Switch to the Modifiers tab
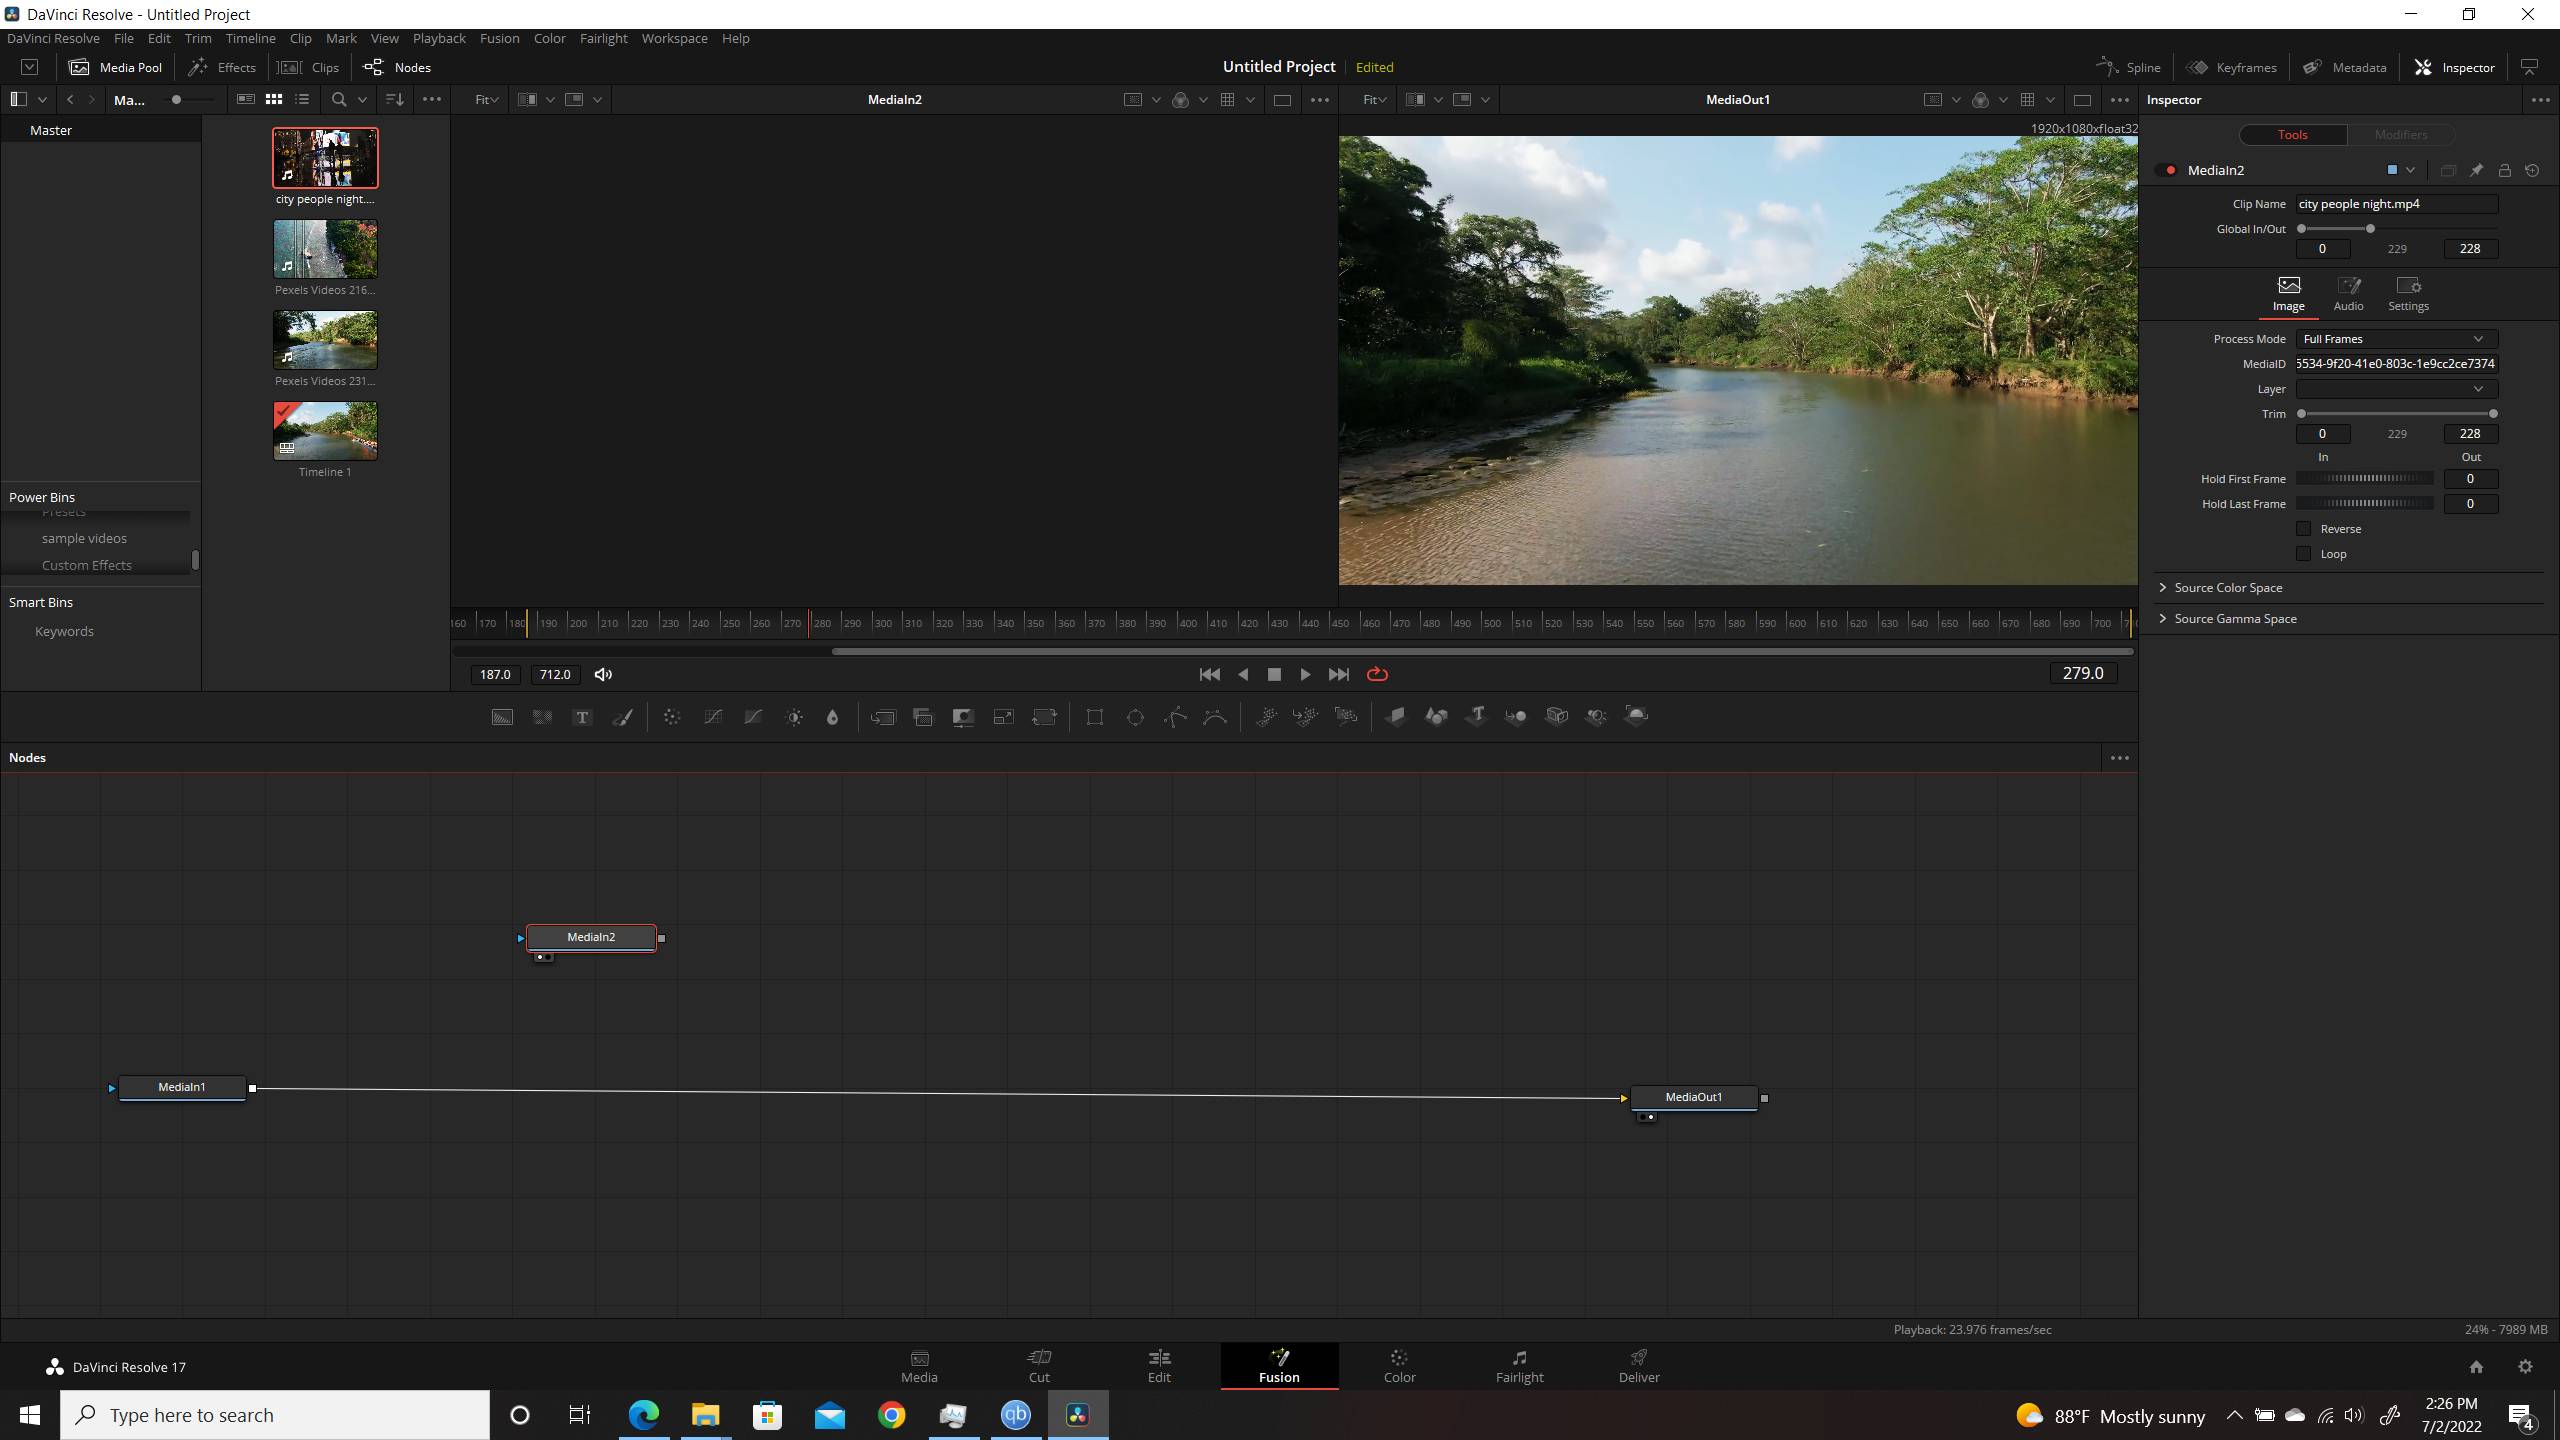The height and width of the screenshot is (1440, 2560). click(2400, 135)
